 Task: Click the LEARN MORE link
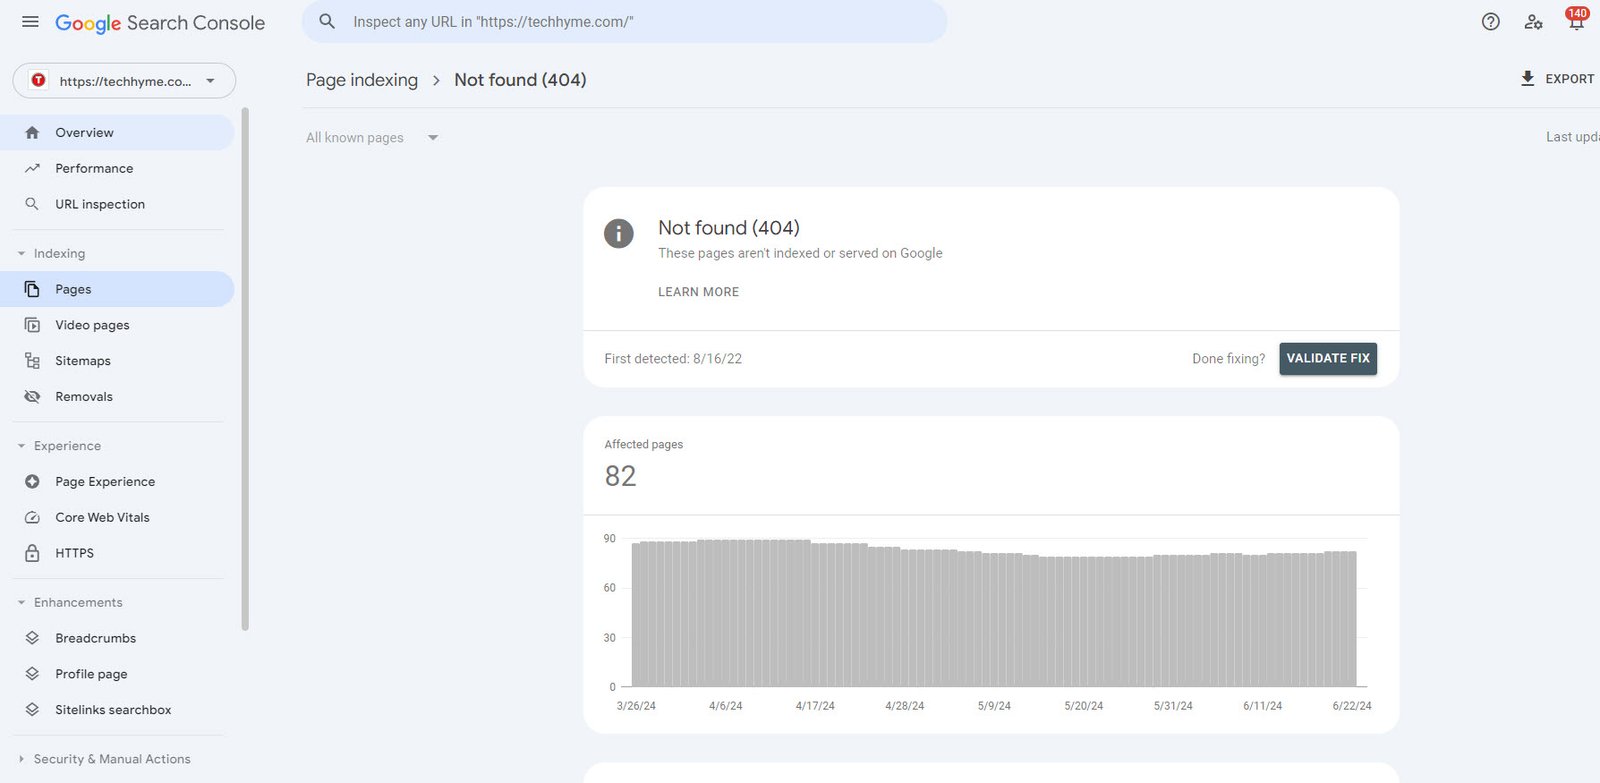coord(698,292)
